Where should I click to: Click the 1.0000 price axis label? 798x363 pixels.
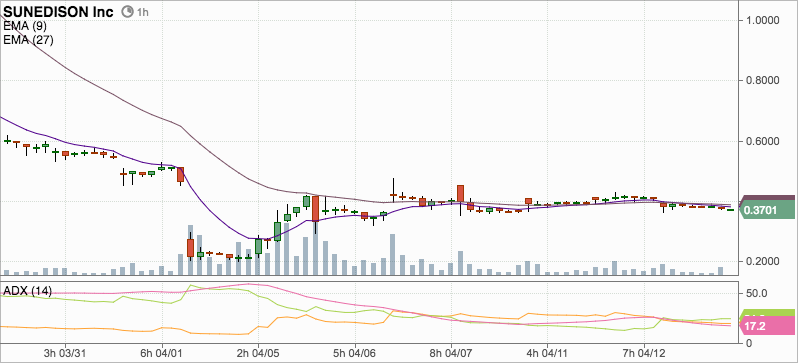pyautogui.click(x=763, y=20)
